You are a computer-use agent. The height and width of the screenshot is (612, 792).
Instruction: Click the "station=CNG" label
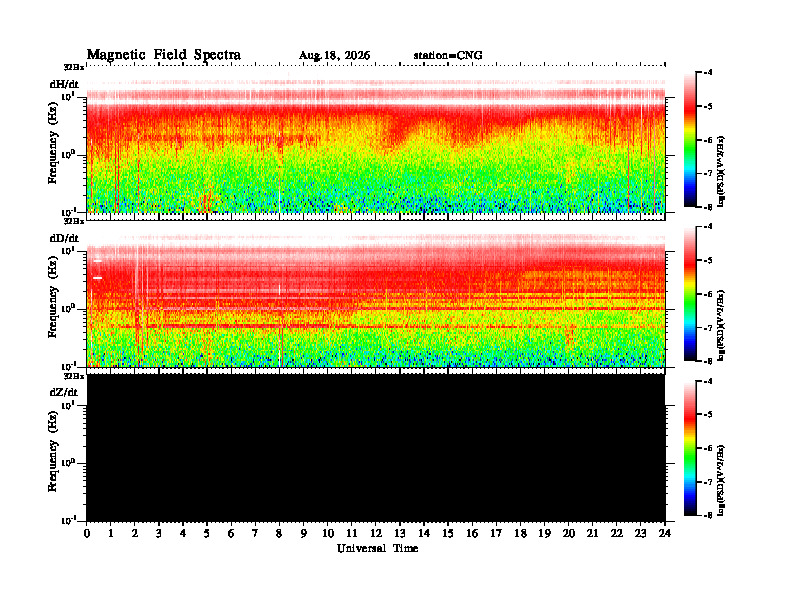(448, 56)
